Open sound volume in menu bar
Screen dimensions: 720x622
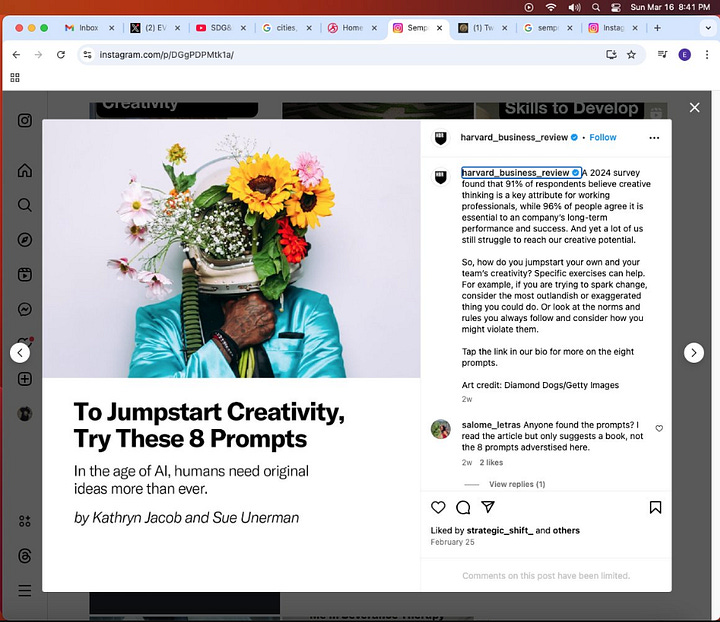coord(574,7)
